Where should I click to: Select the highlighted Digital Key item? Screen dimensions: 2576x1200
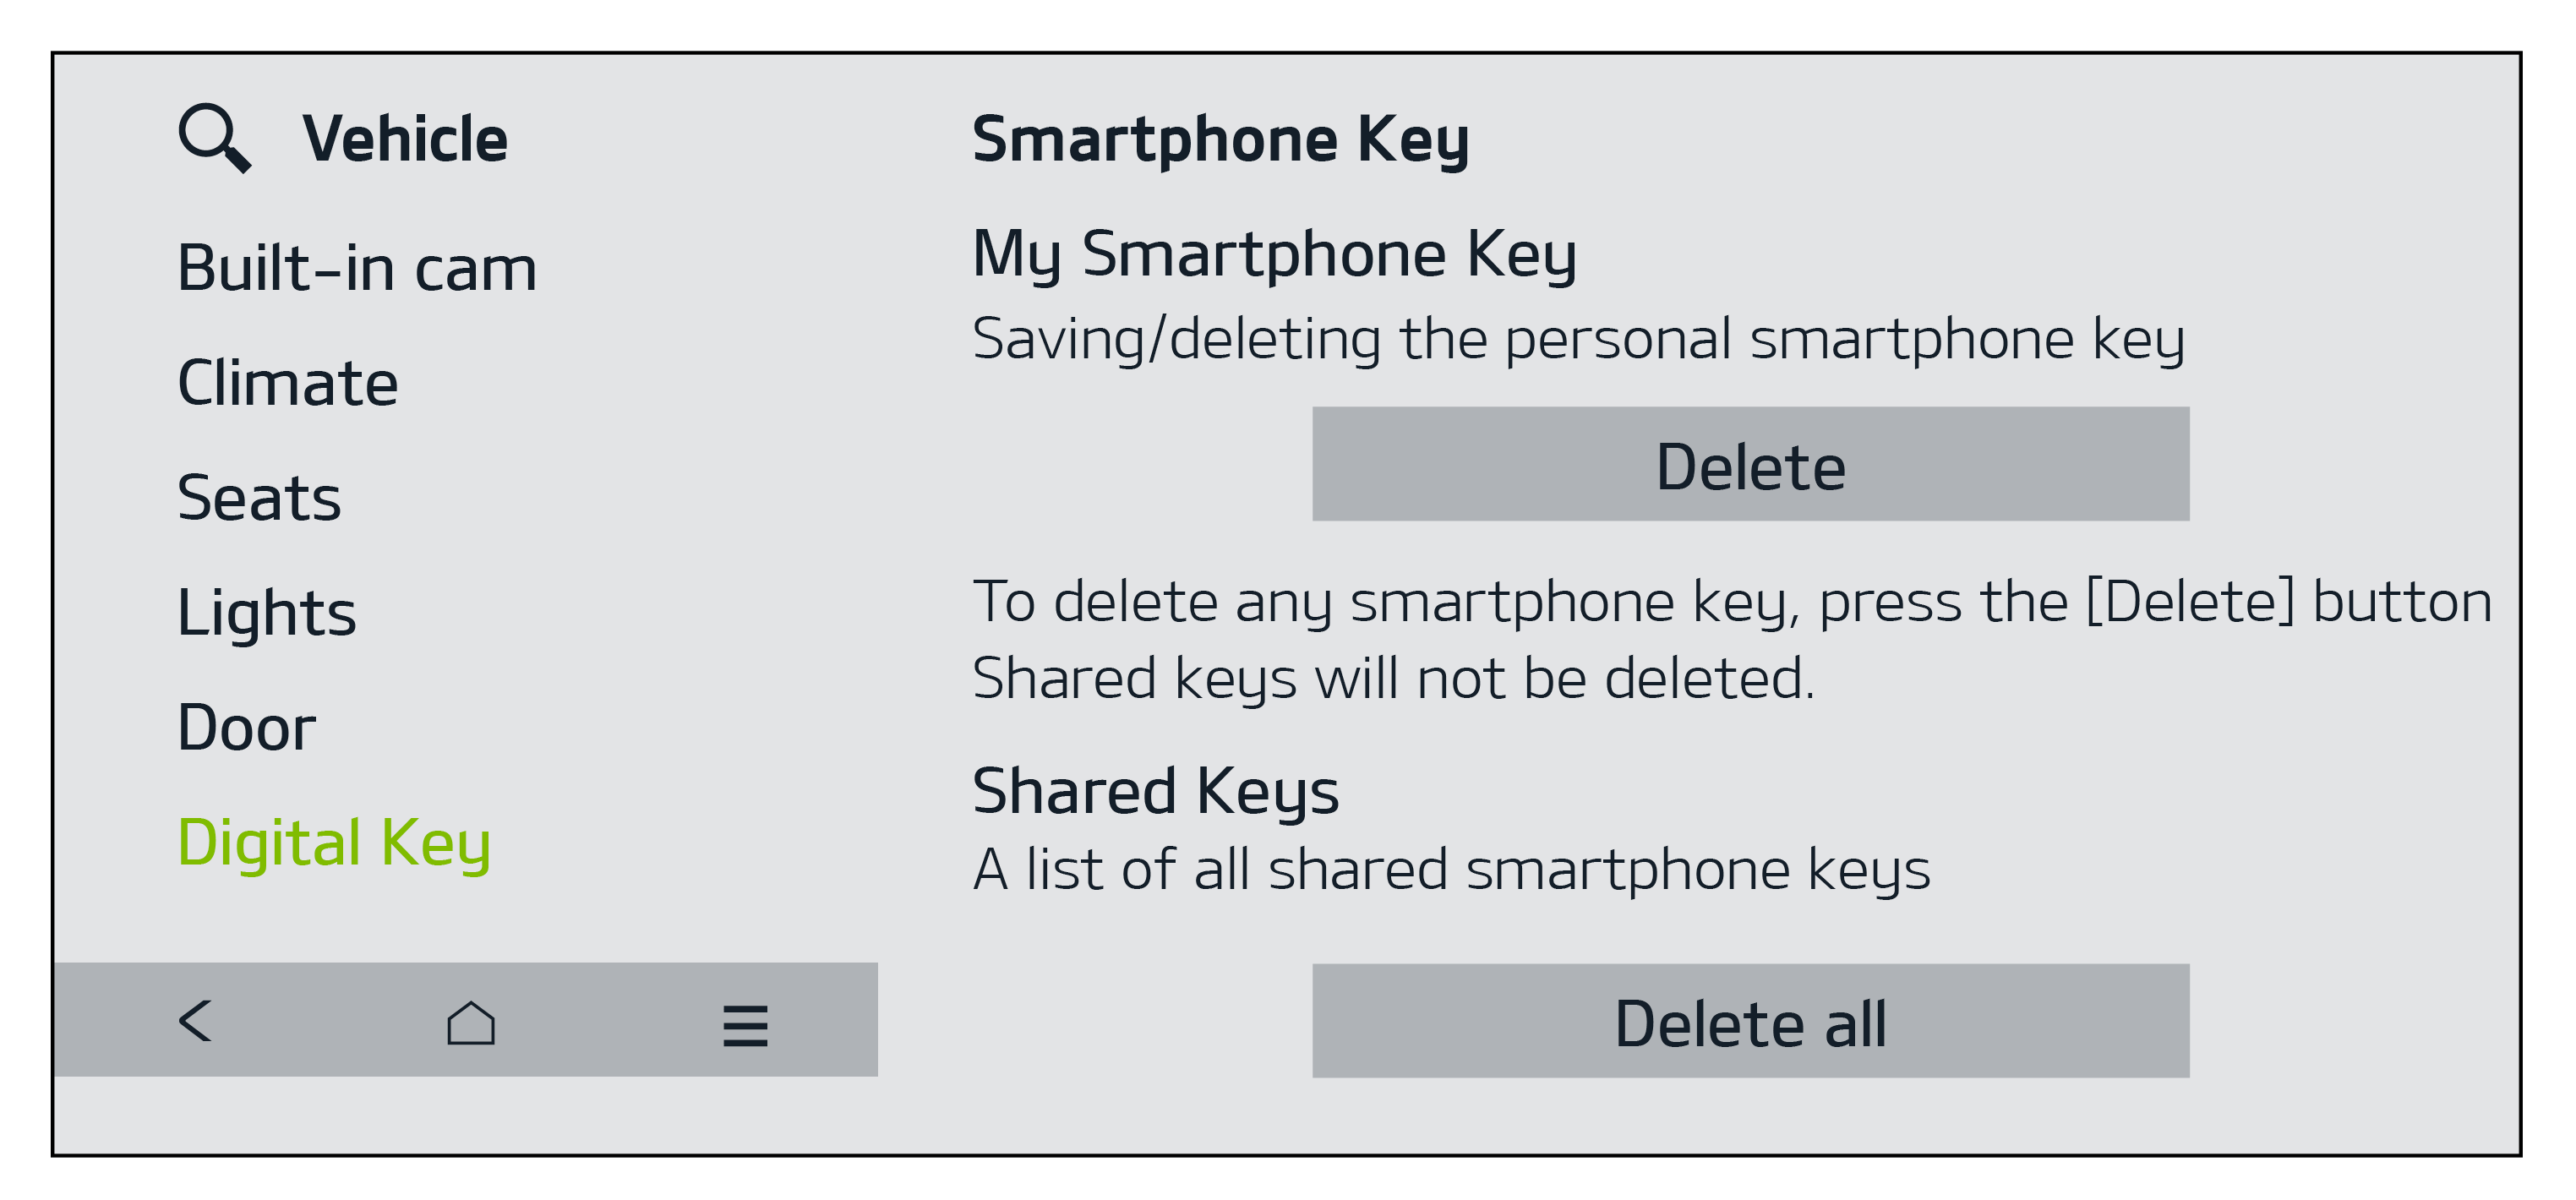(x=334, y=843)
